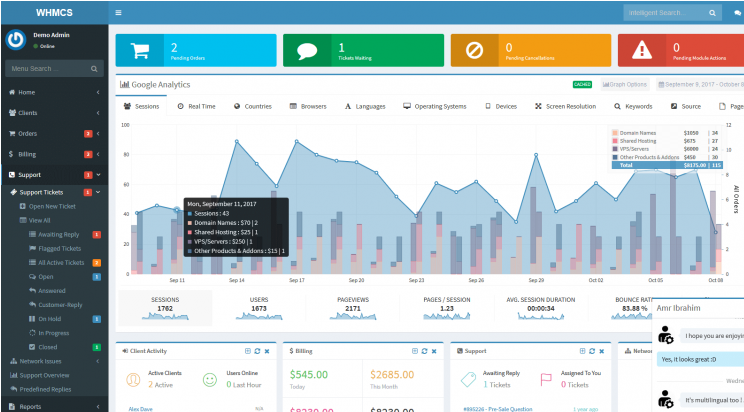
Task: Click the Menu Search magnifier icon
Action: tap(94, 69)
